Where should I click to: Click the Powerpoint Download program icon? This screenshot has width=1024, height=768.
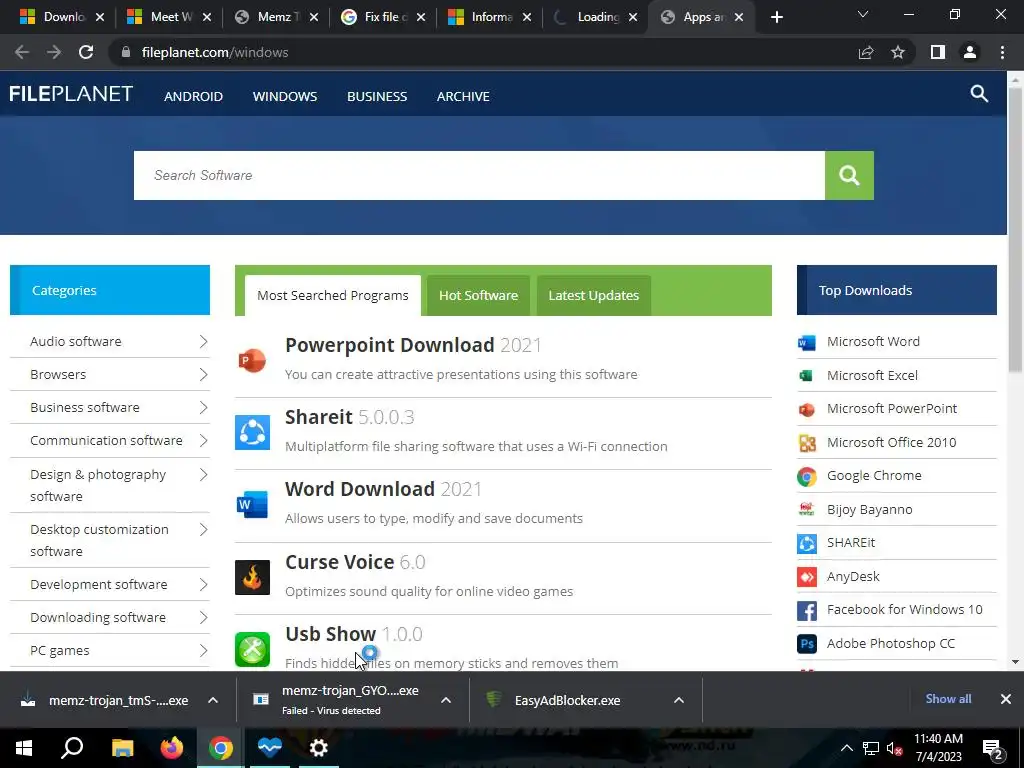click(252, 360)
